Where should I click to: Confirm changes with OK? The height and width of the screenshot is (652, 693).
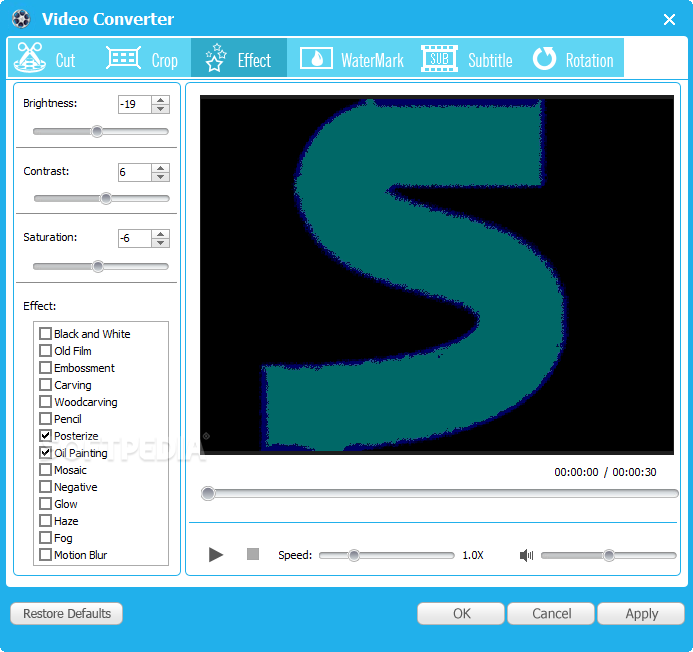[461, 614]
